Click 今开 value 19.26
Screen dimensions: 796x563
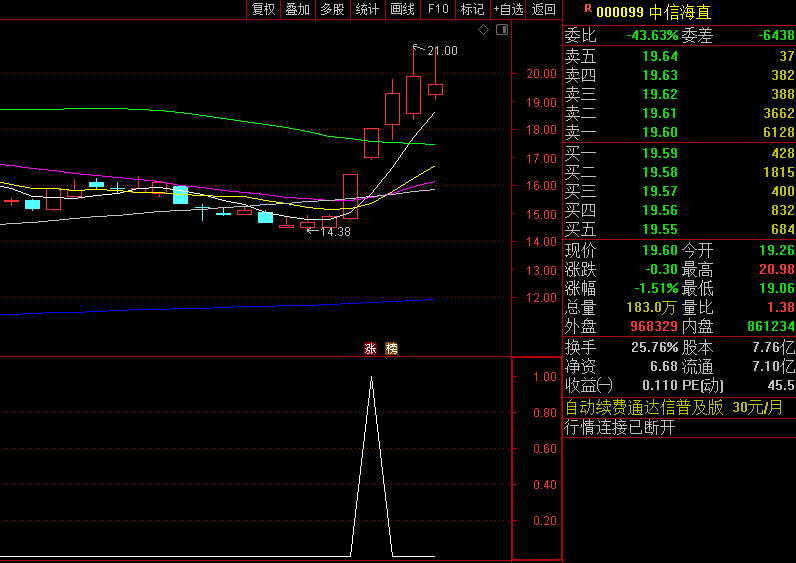[x=777, y=250]
